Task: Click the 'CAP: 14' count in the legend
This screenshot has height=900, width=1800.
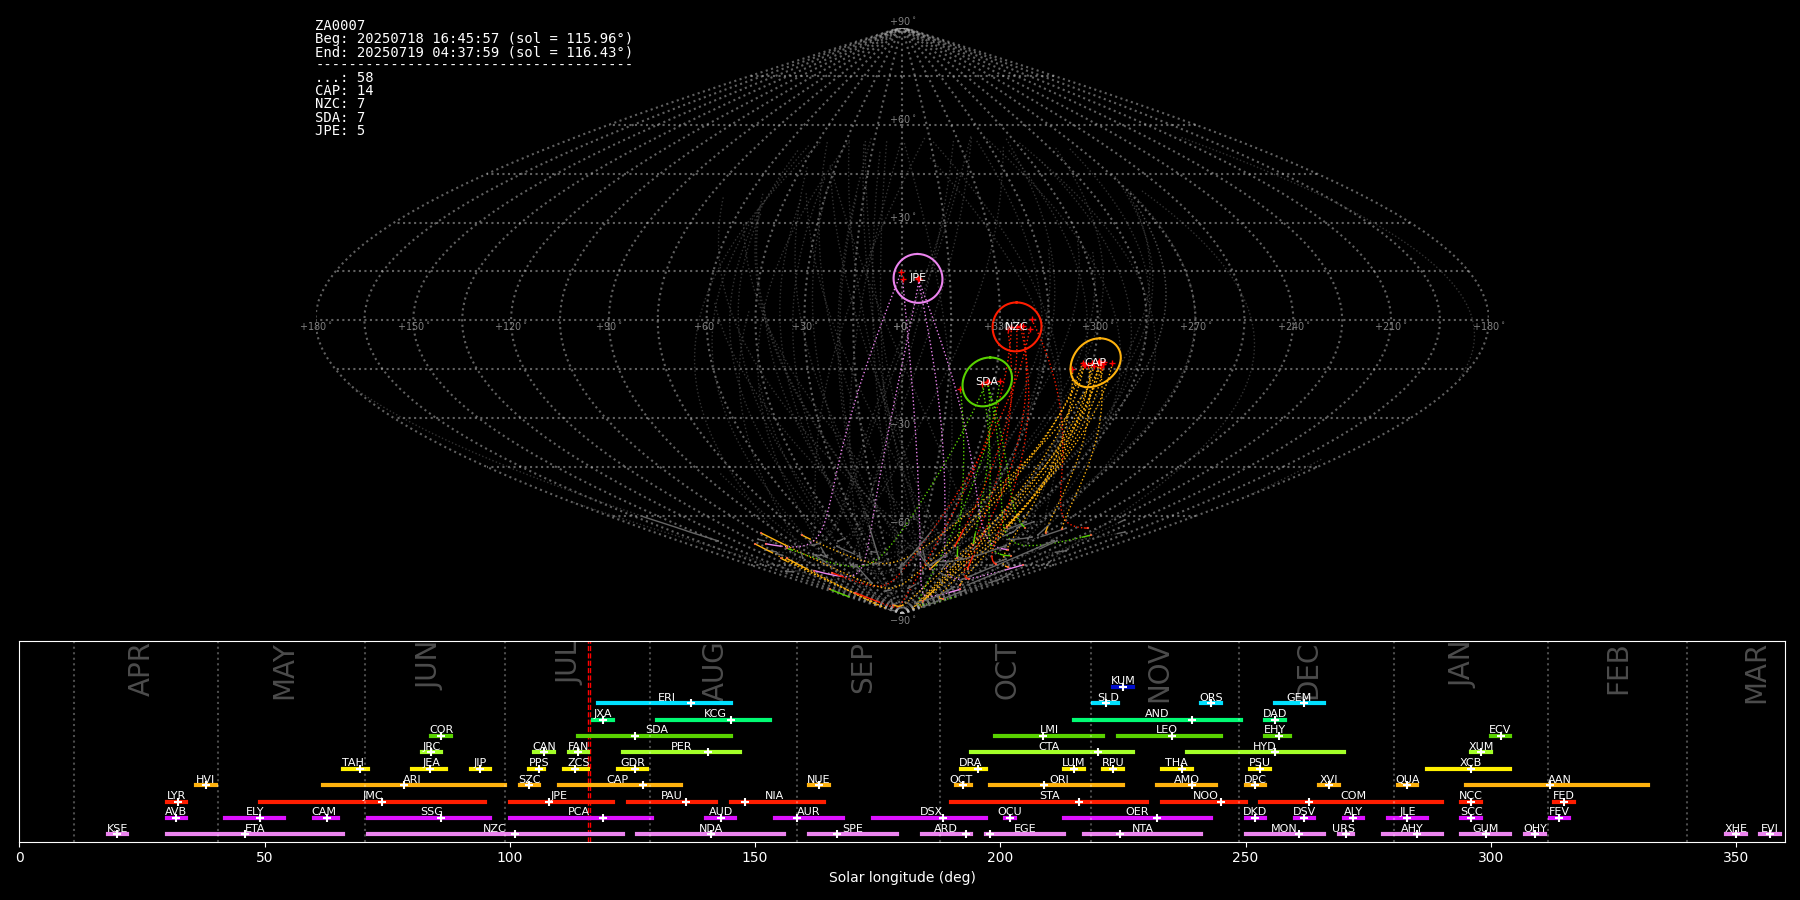Action: pyautogui.click(x=344, y=91)
